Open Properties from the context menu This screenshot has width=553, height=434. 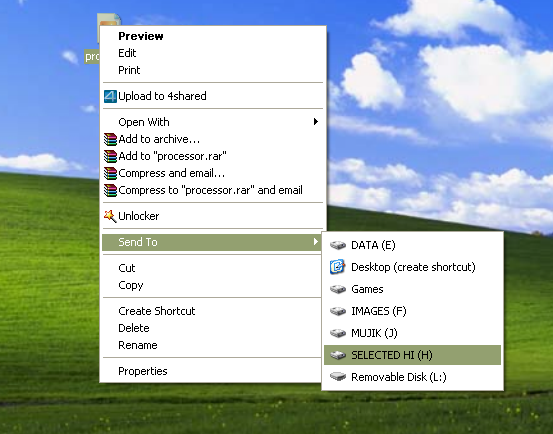pyautogui.click(x=213, y=371)
